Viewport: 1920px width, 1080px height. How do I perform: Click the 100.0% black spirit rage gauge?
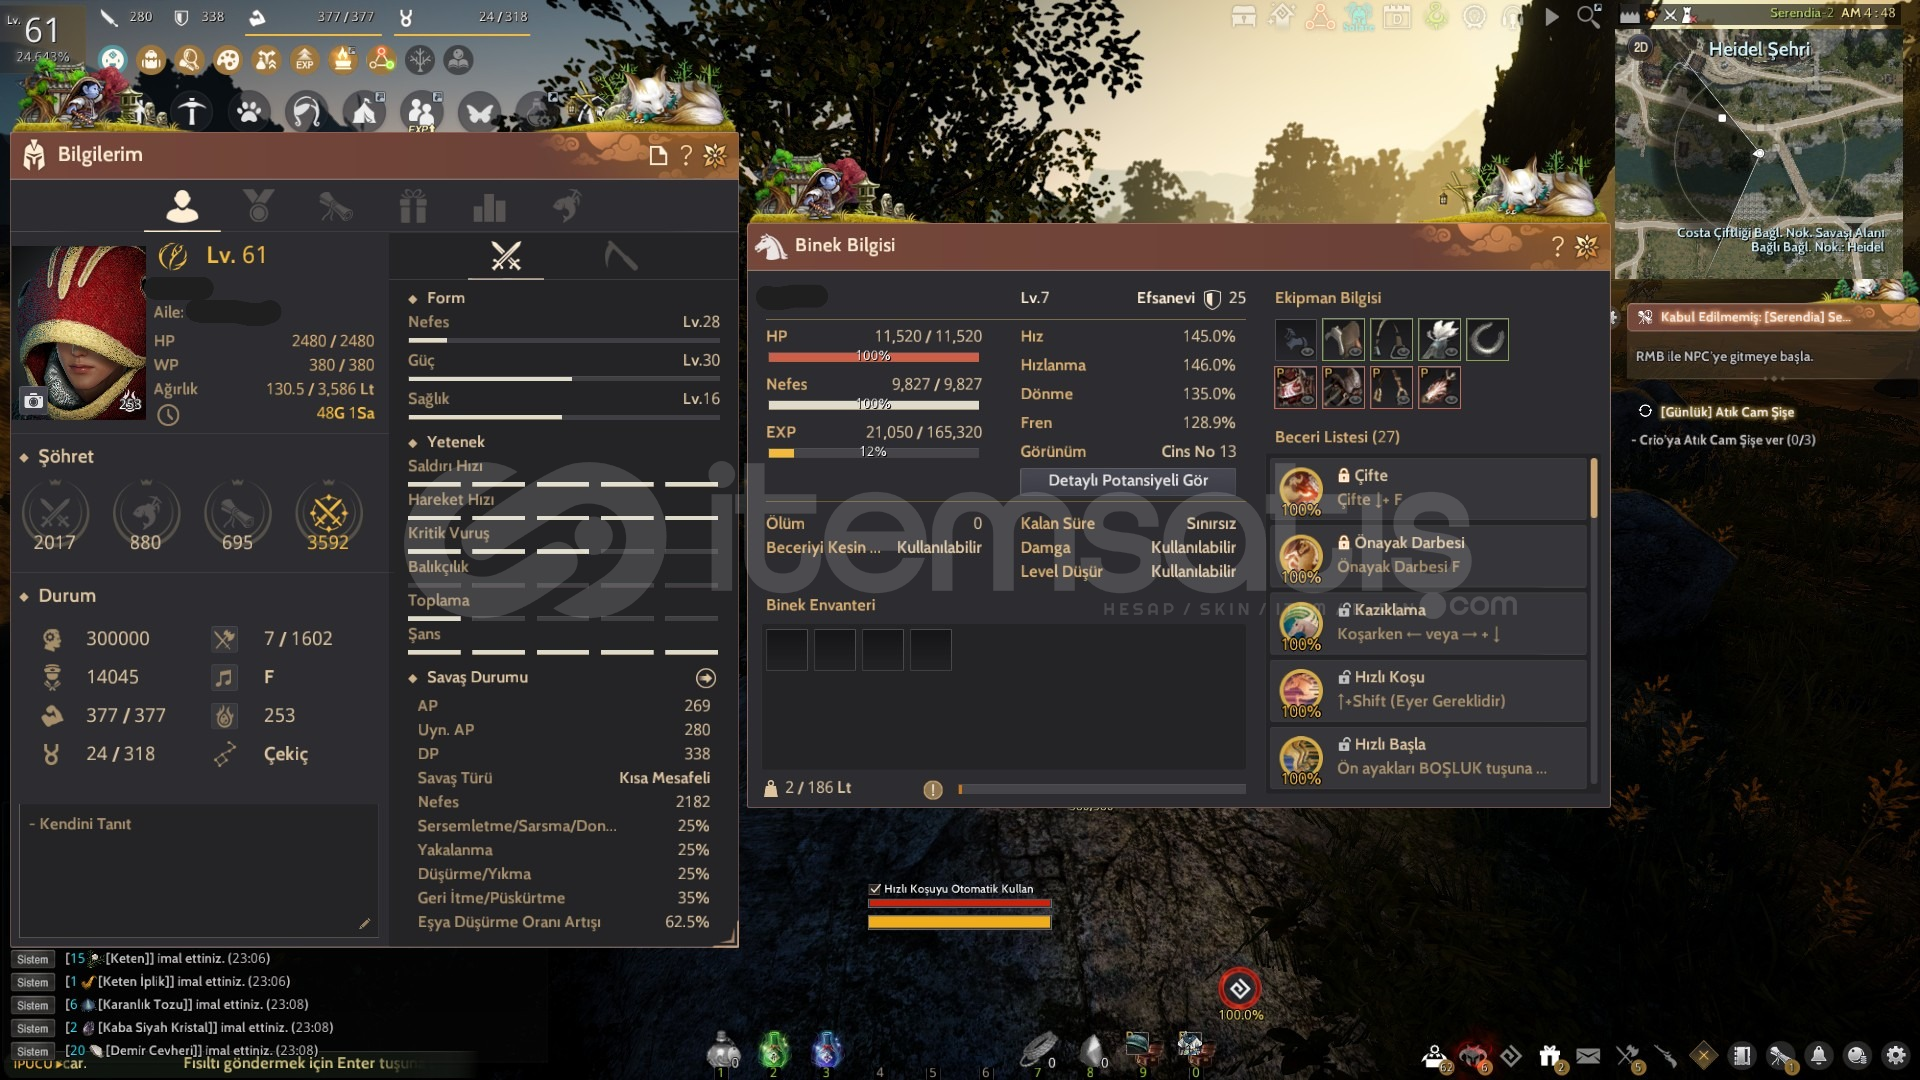1240,990
